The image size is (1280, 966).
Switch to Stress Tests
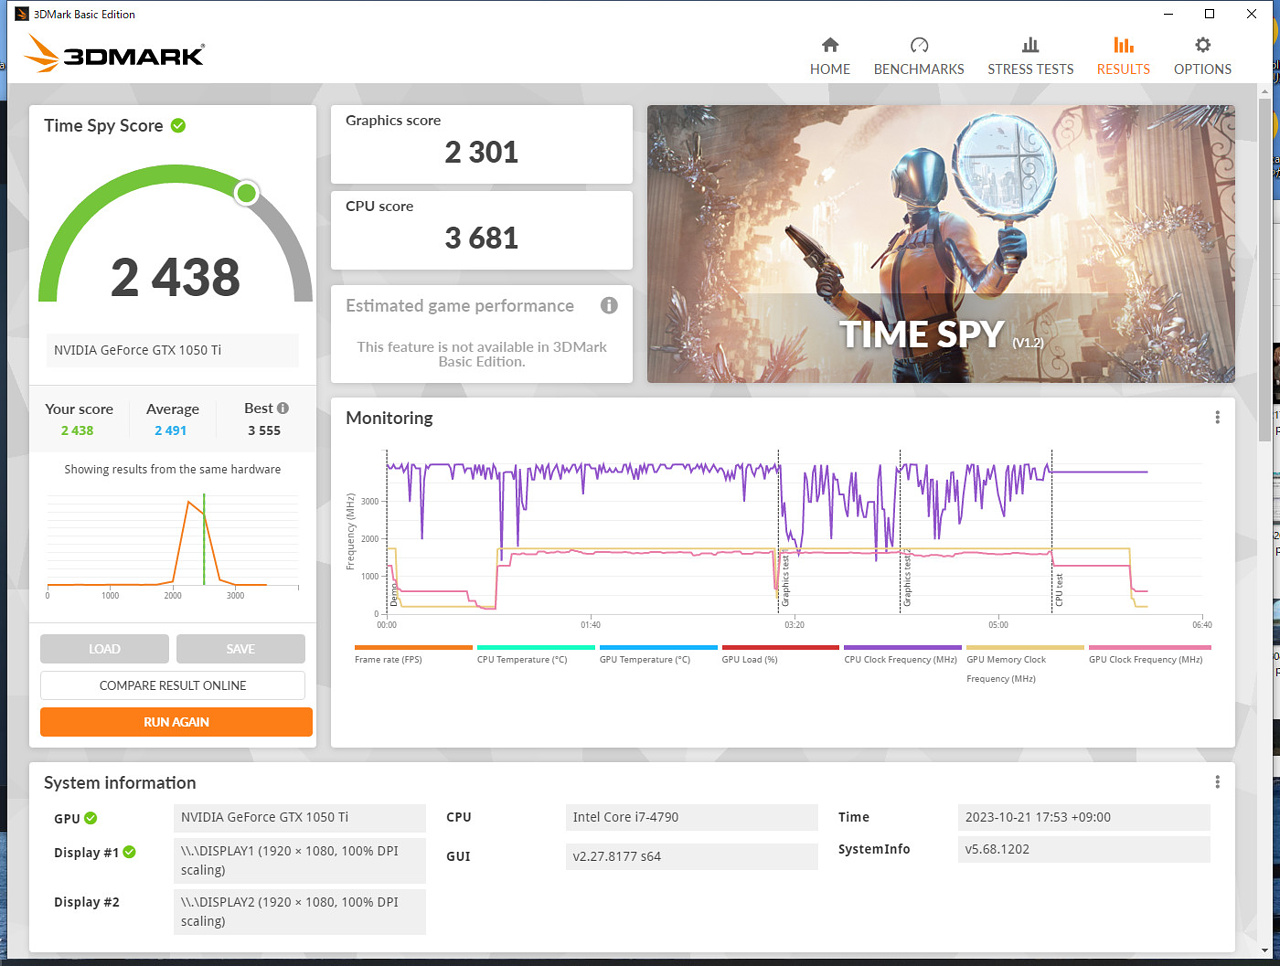[x=1030, y=56]
